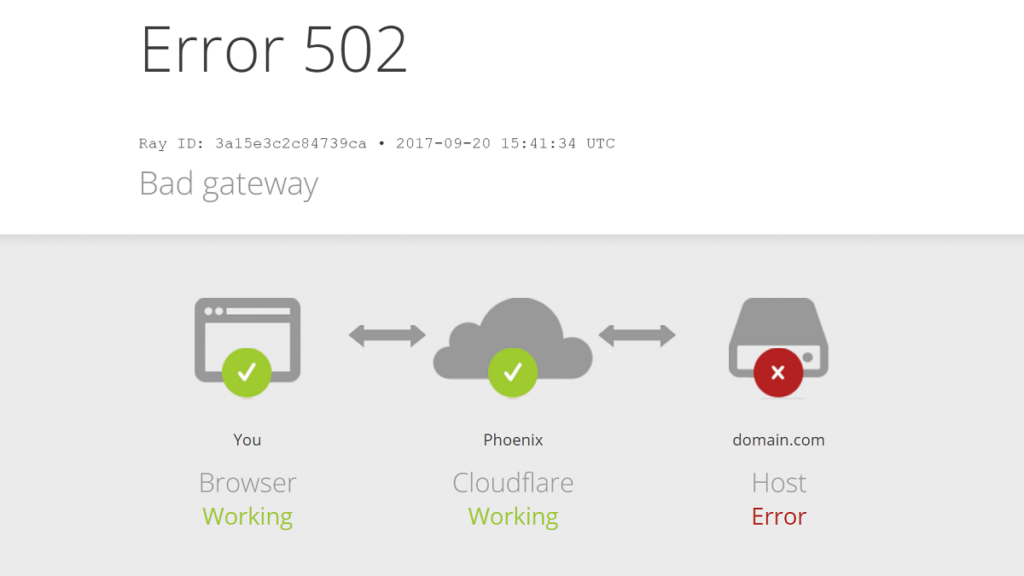Click the arrow between cloud and host
The image size is (1024, 576).
pos(637,336)
